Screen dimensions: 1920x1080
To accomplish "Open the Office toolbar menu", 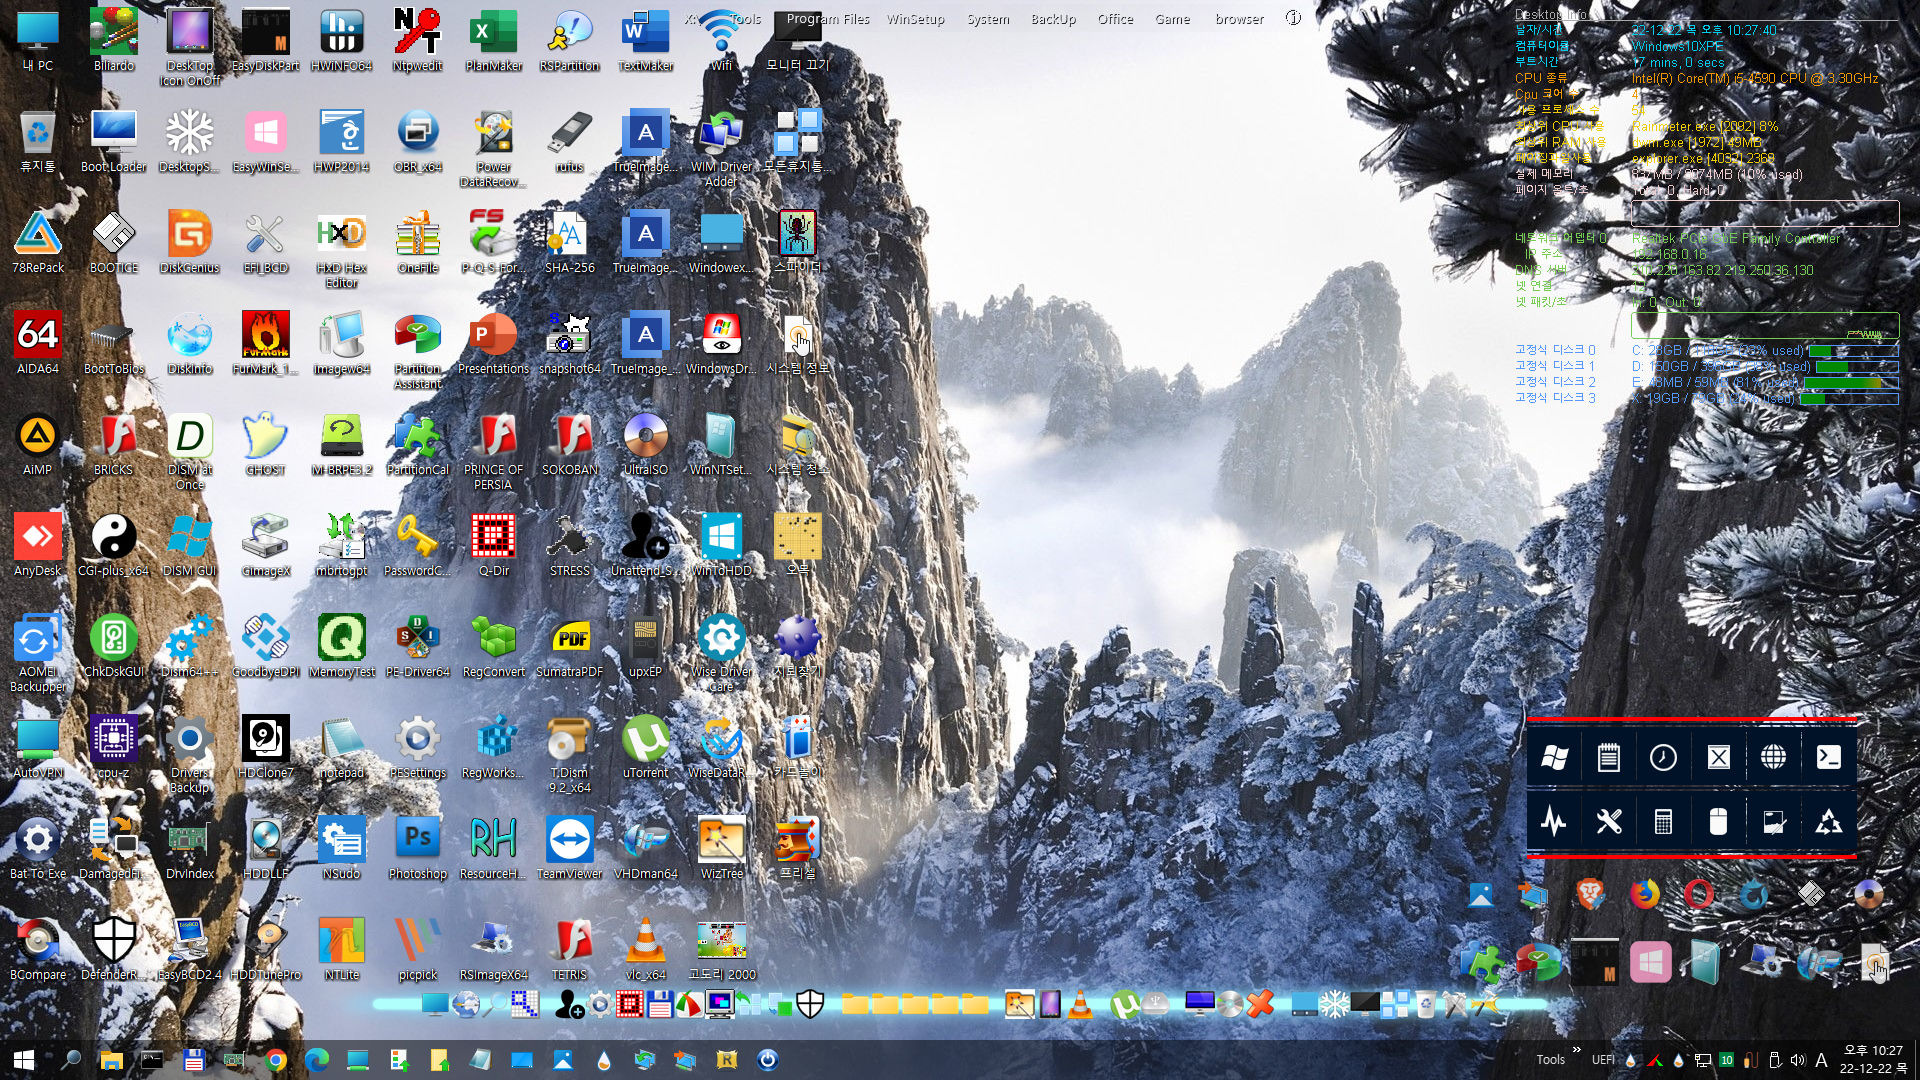I will click(x=1115, y=19).
